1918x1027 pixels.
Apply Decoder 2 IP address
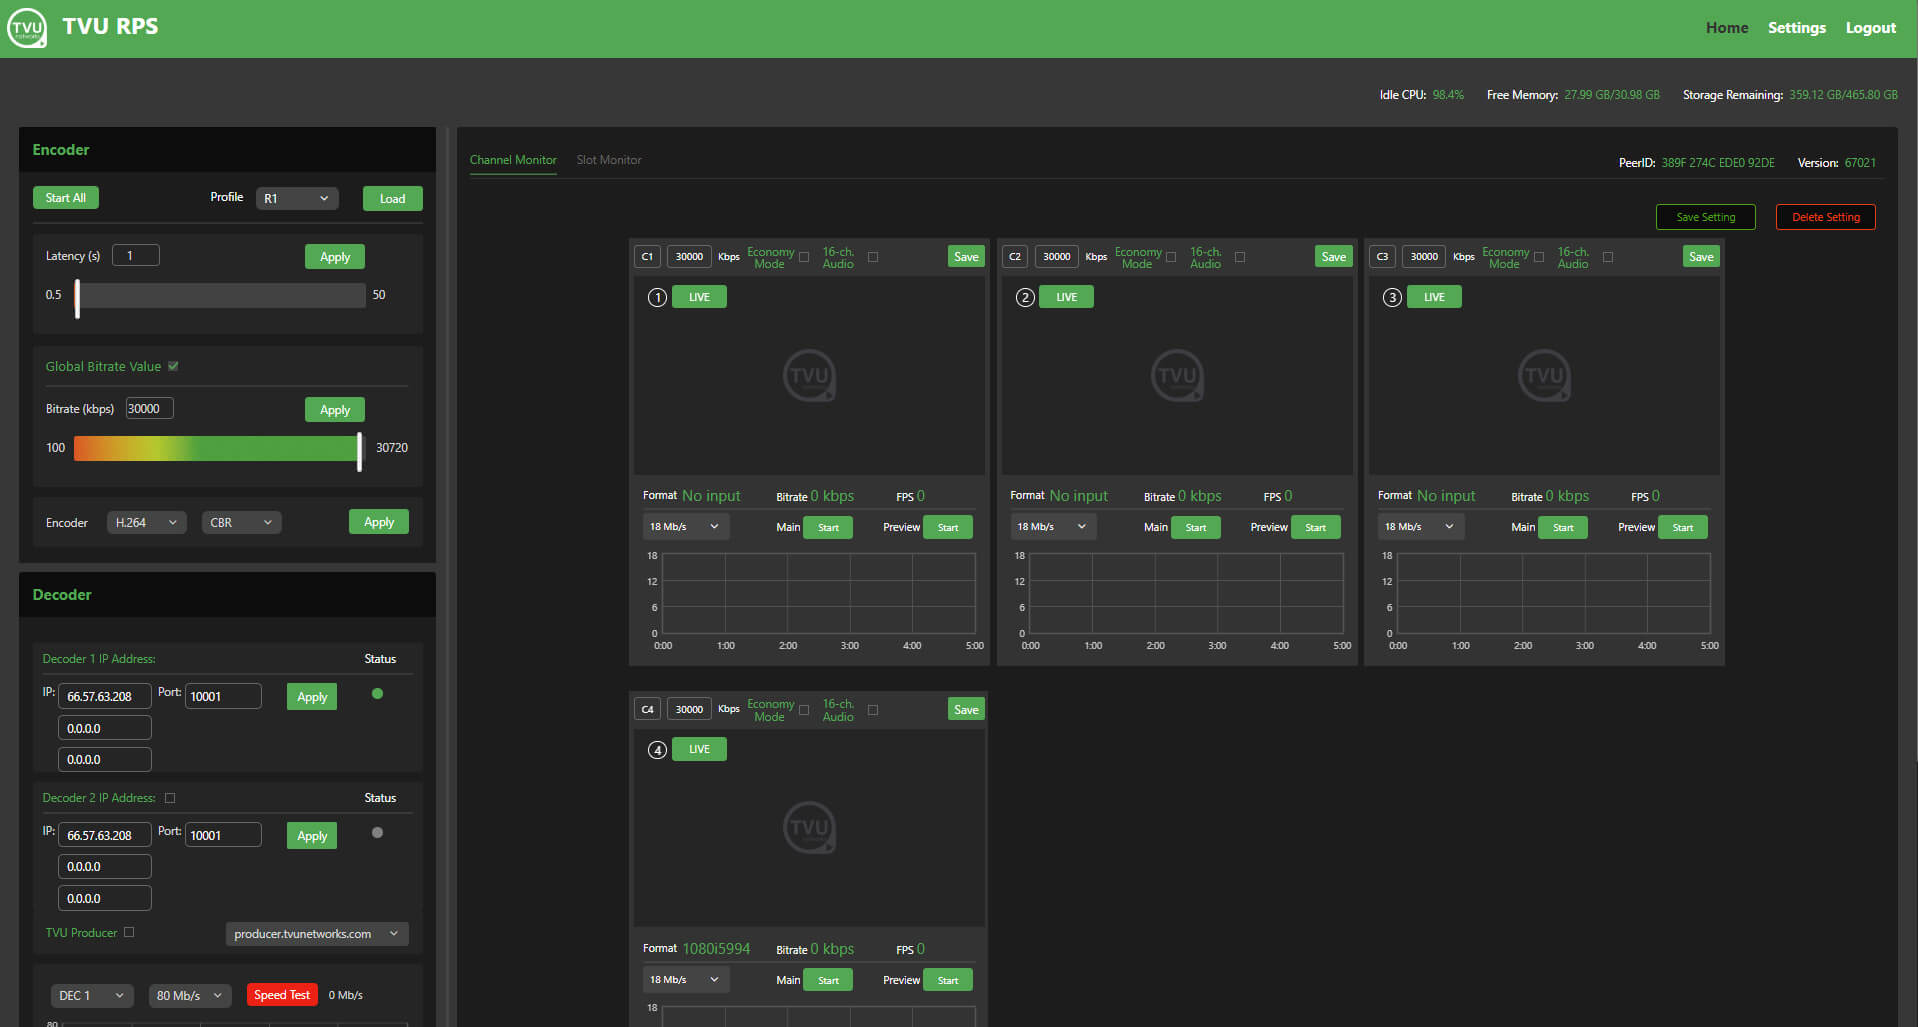pyautogui.click(x=312, y=836)
